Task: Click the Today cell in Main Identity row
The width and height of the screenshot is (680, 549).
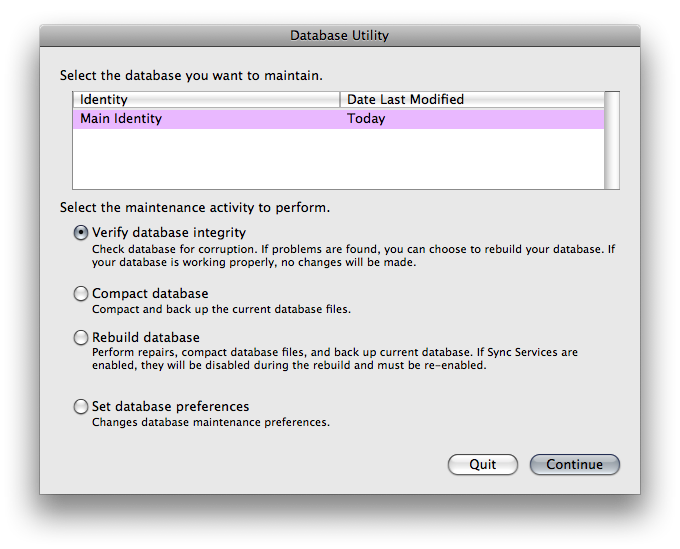Action: (x=366, y=119)
